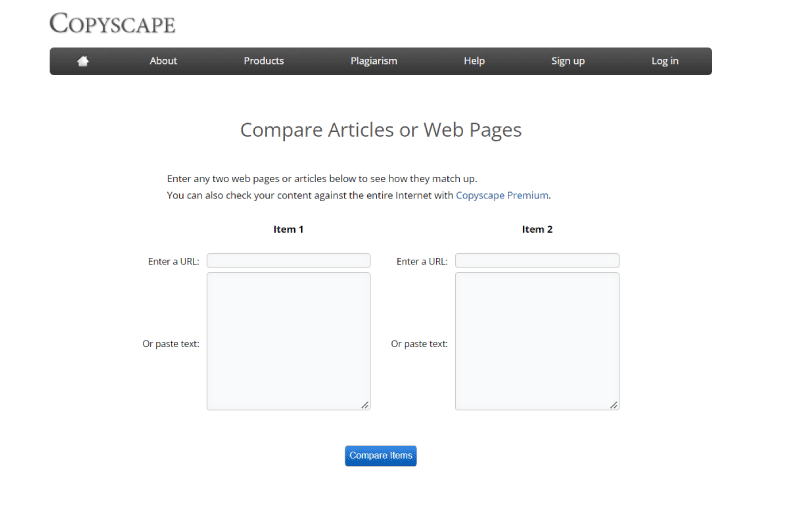Screen dimensions: 800x530
Task: Click the Compare Articles or Web Pages heading
Action: click(x=381, y=130)
